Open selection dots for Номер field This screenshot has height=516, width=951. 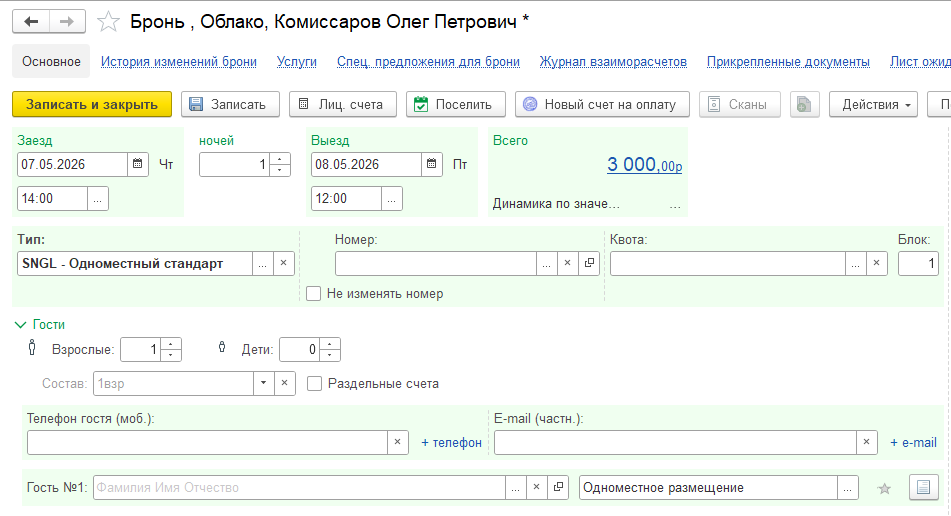546,264
